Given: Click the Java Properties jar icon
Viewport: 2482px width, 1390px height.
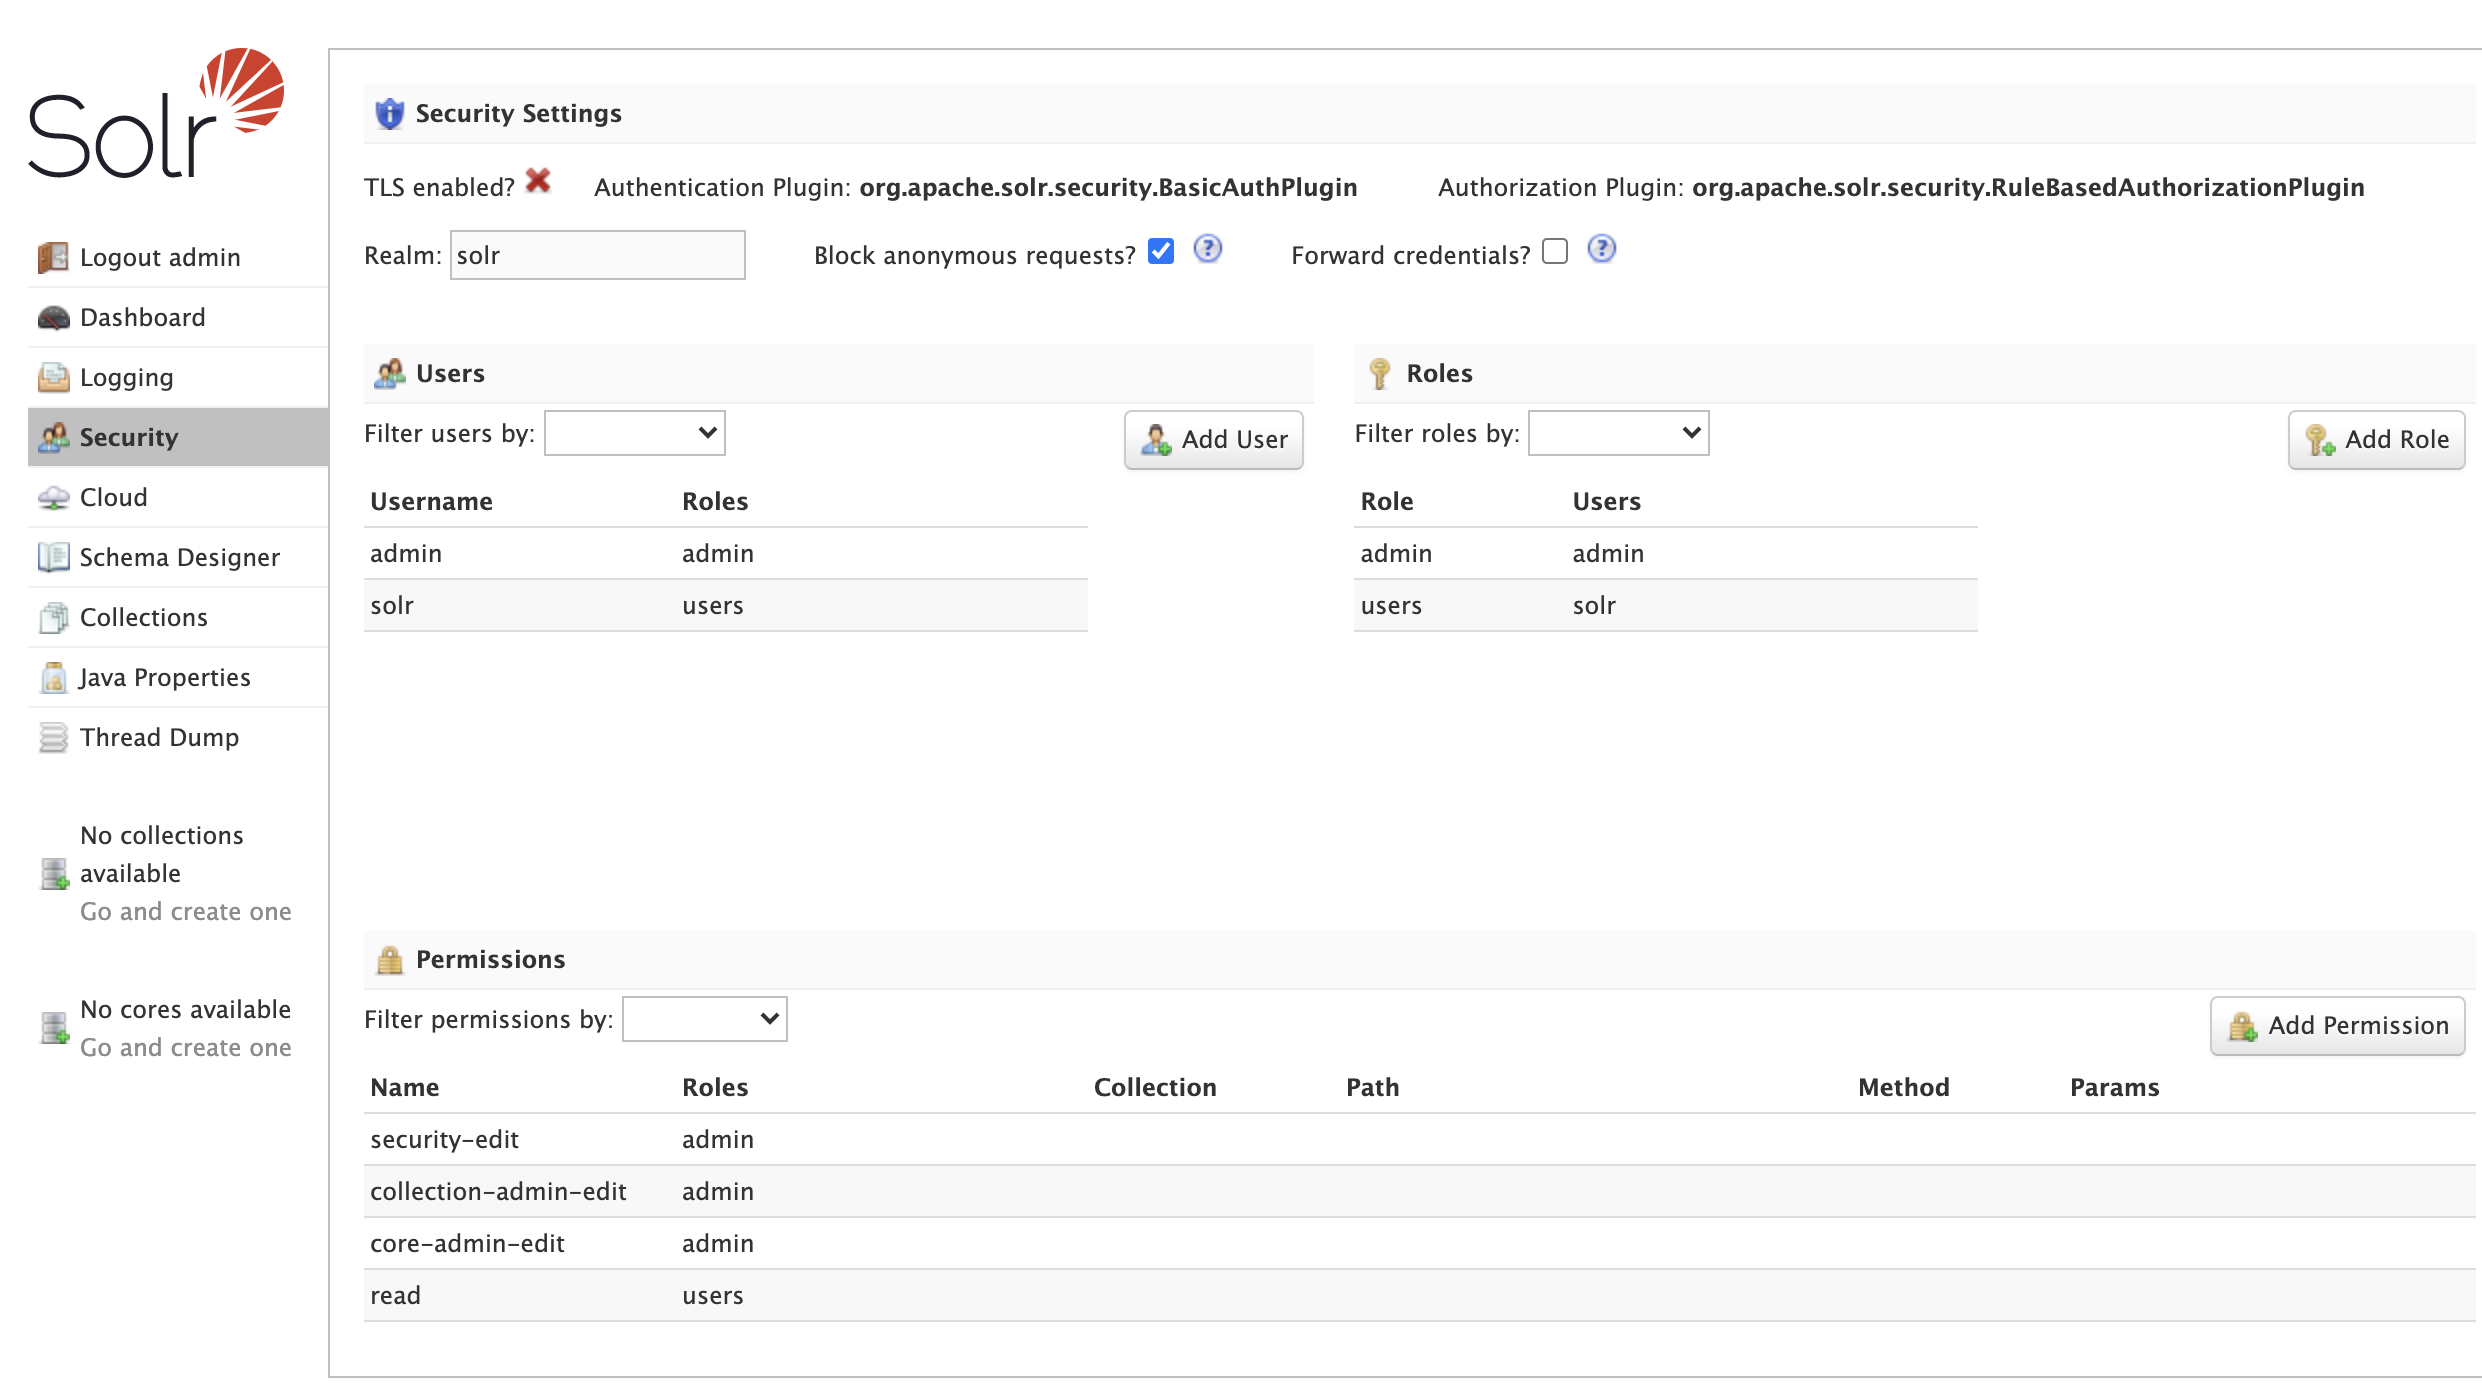Looking at the screenshot, I should [x=53, y=678].
